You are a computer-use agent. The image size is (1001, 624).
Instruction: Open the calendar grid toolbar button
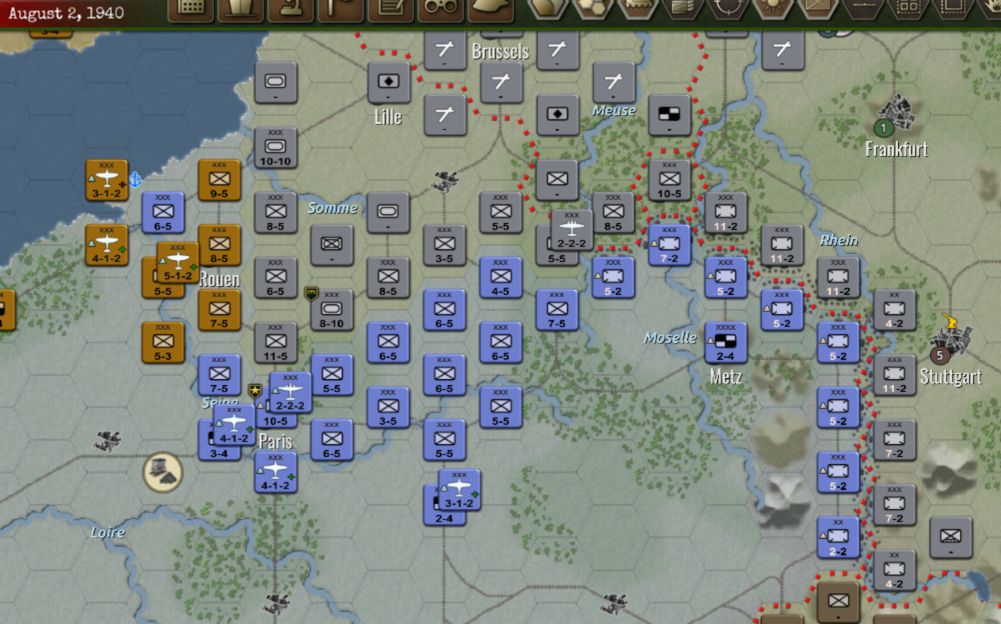tap(191, 10)
